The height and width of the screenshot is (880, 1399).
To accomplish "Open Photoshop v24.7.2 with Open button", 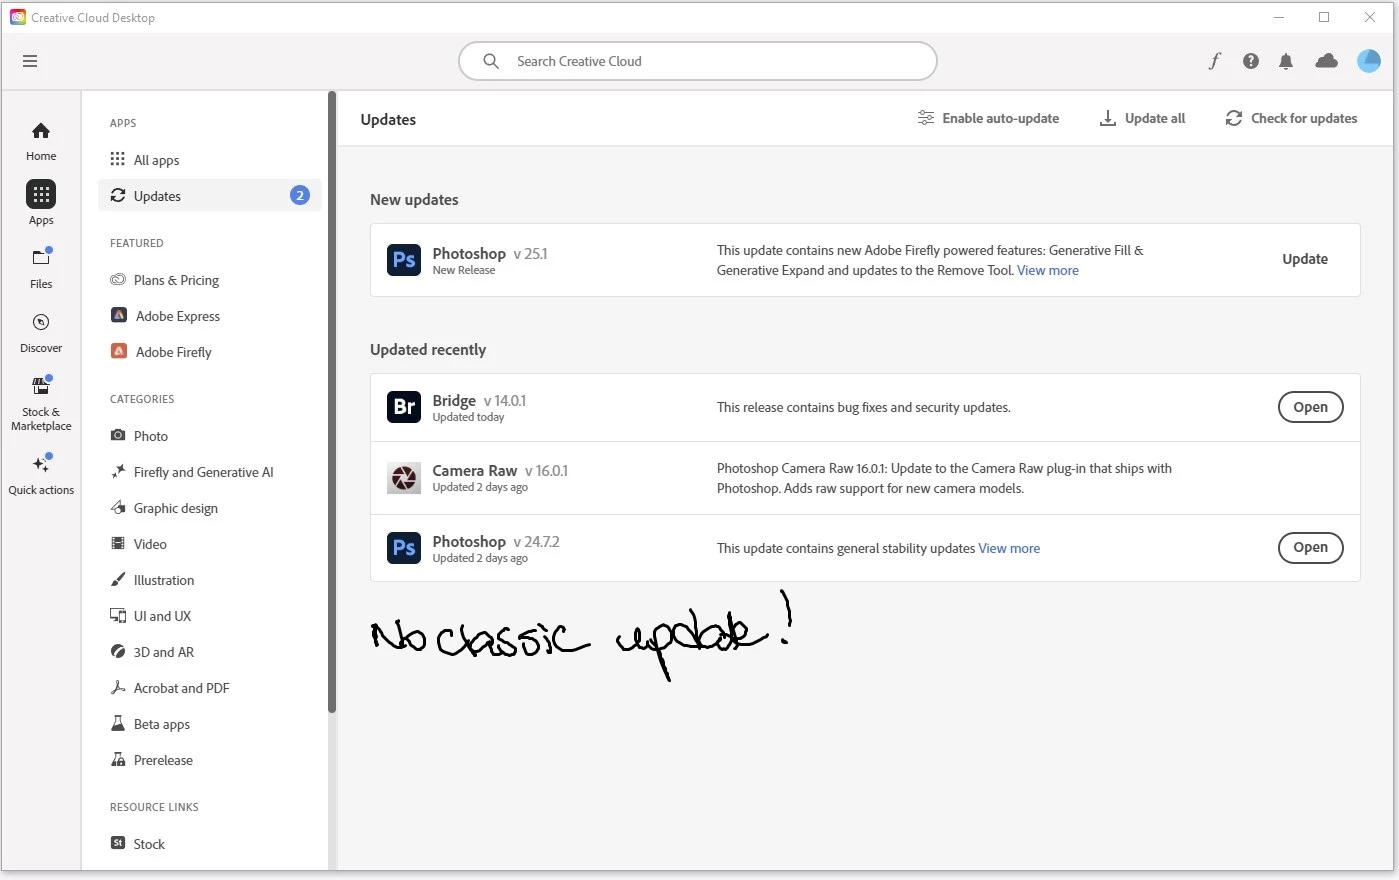I will [x=1310, y=547].
